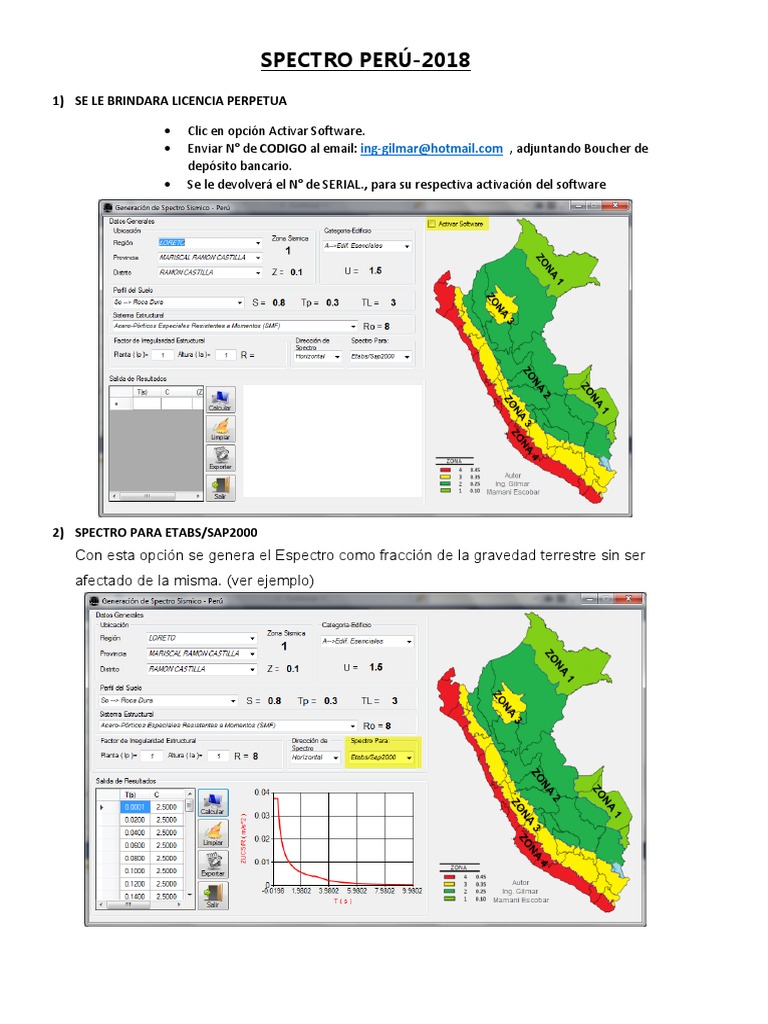Click app title icon in section 2 window
768x1024 pixels.
pos(94,600)
